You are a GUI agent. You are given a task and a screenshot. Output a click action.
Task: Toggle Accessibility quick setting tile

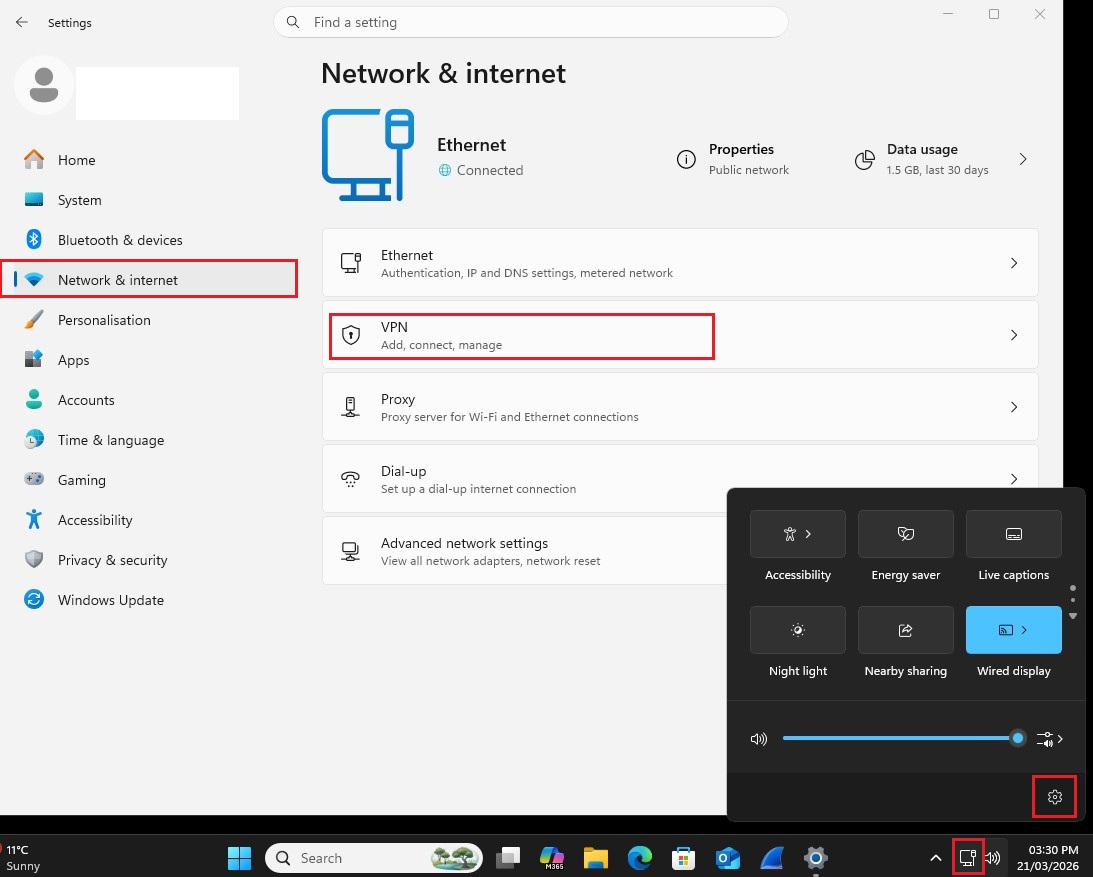pos(797,534)
